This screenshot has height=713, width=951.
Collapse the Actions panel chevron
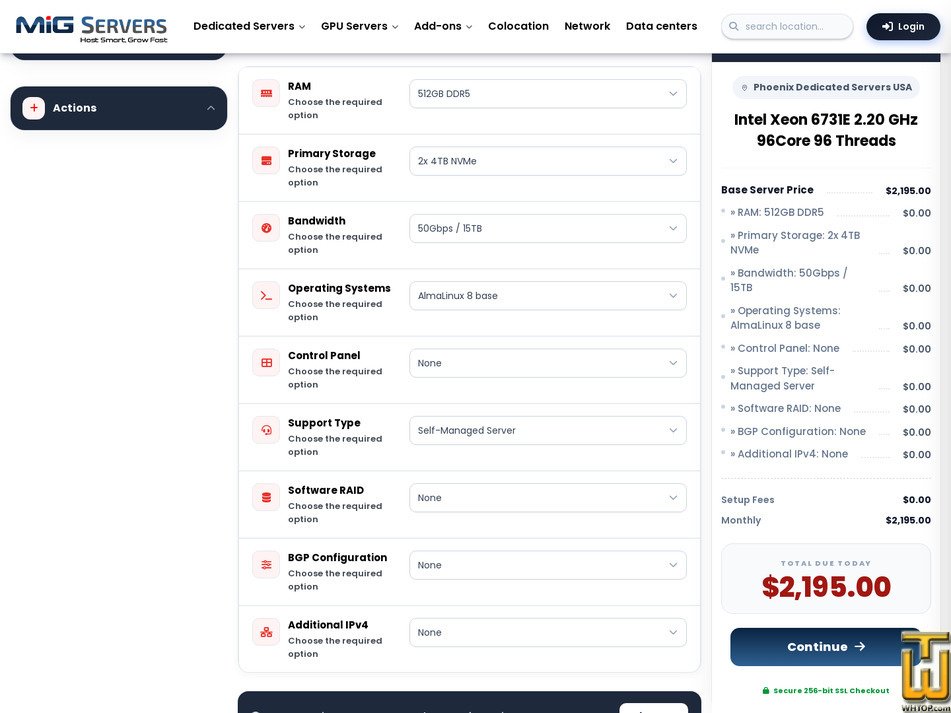[x=210, y=108]
